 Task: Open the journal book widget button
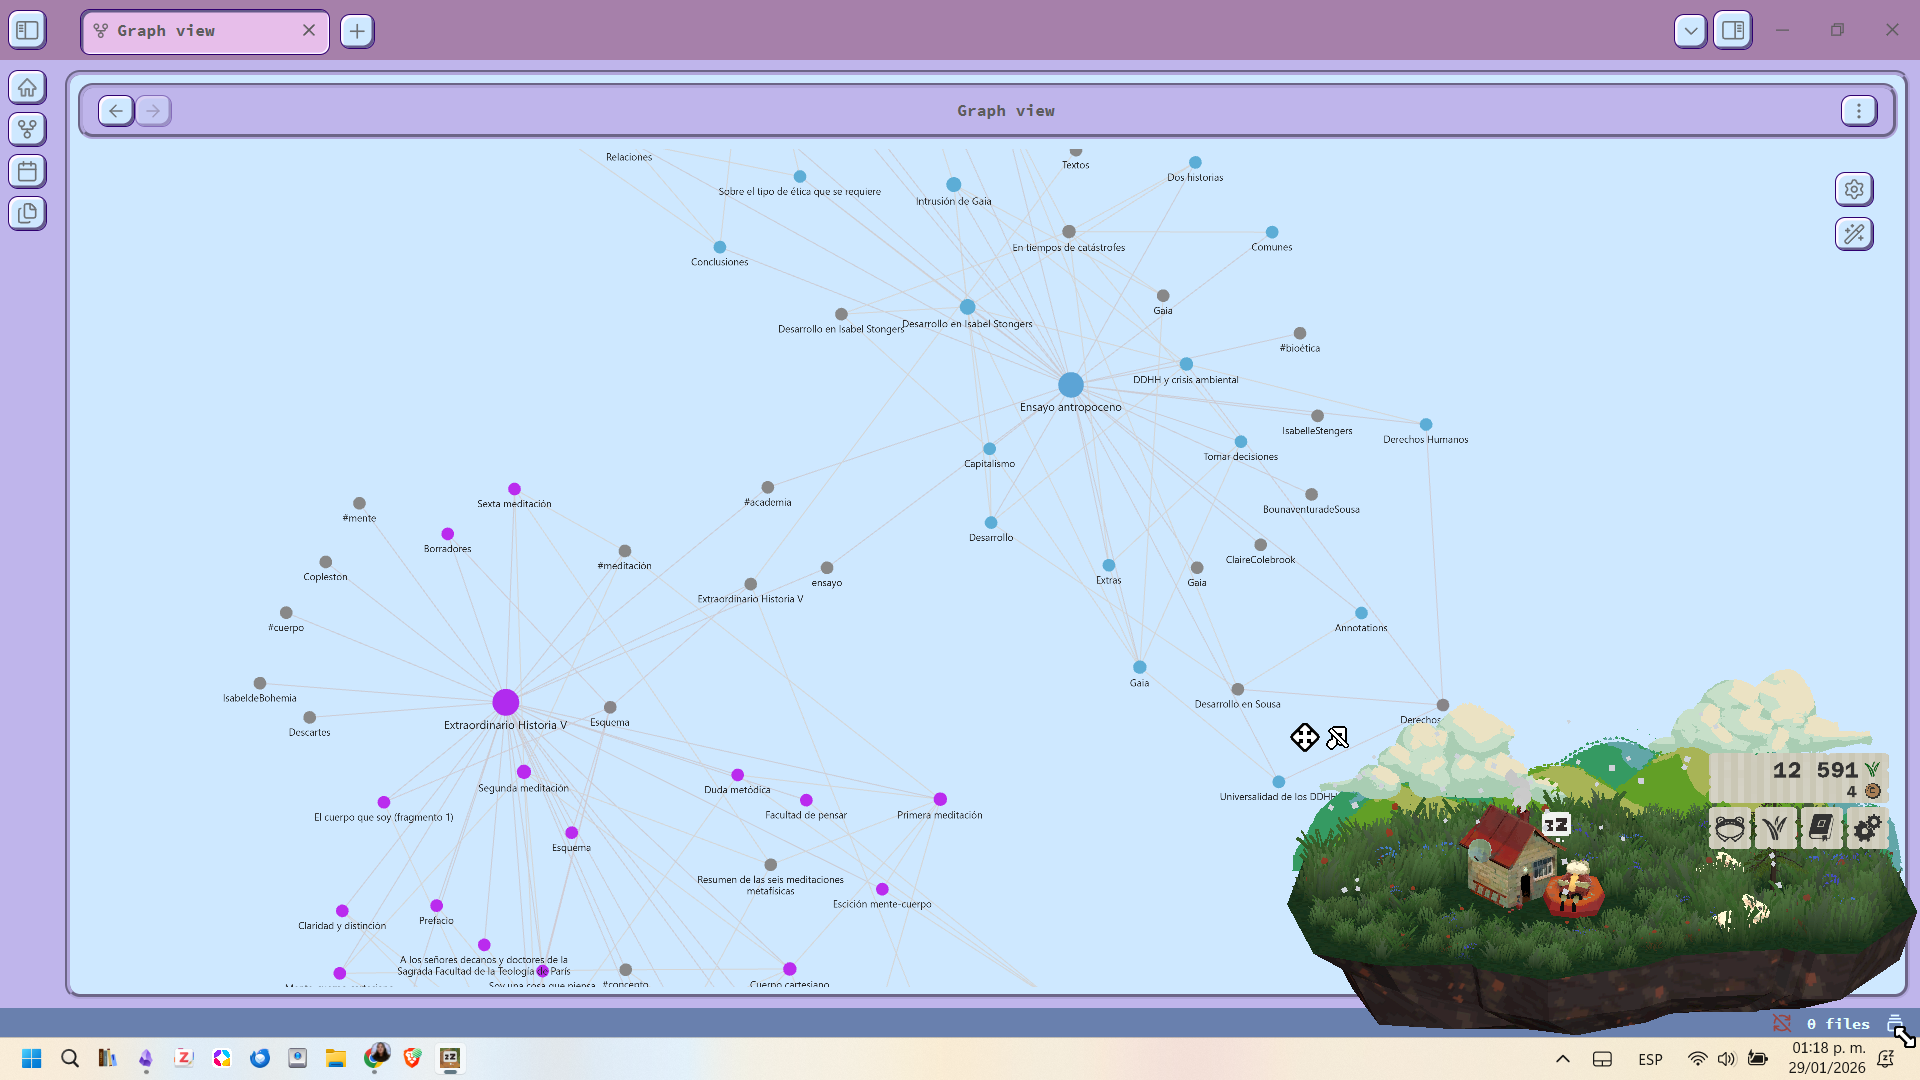click(x=1821, y=828)
